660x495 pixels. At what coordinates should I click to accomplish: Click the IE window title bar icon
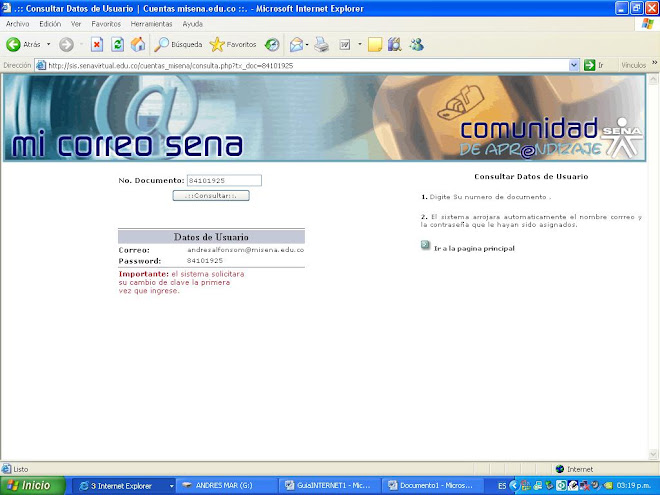pos(6,8)
